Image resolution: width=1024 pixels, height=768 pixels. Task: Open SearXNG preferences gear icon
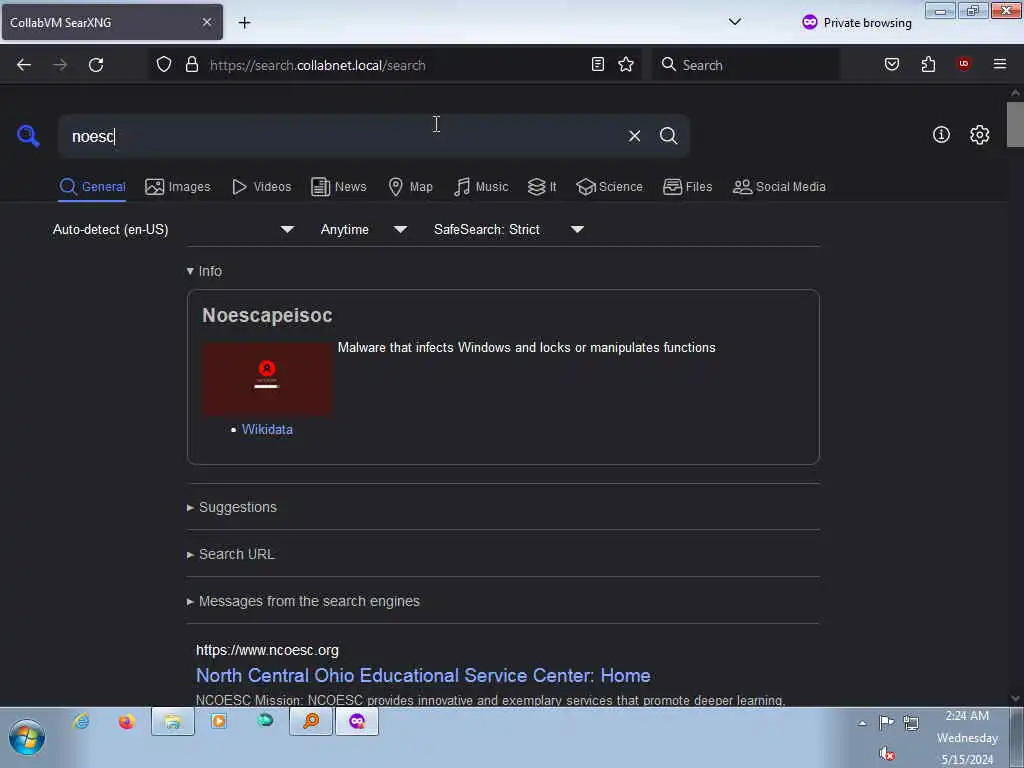coord(979,135)
